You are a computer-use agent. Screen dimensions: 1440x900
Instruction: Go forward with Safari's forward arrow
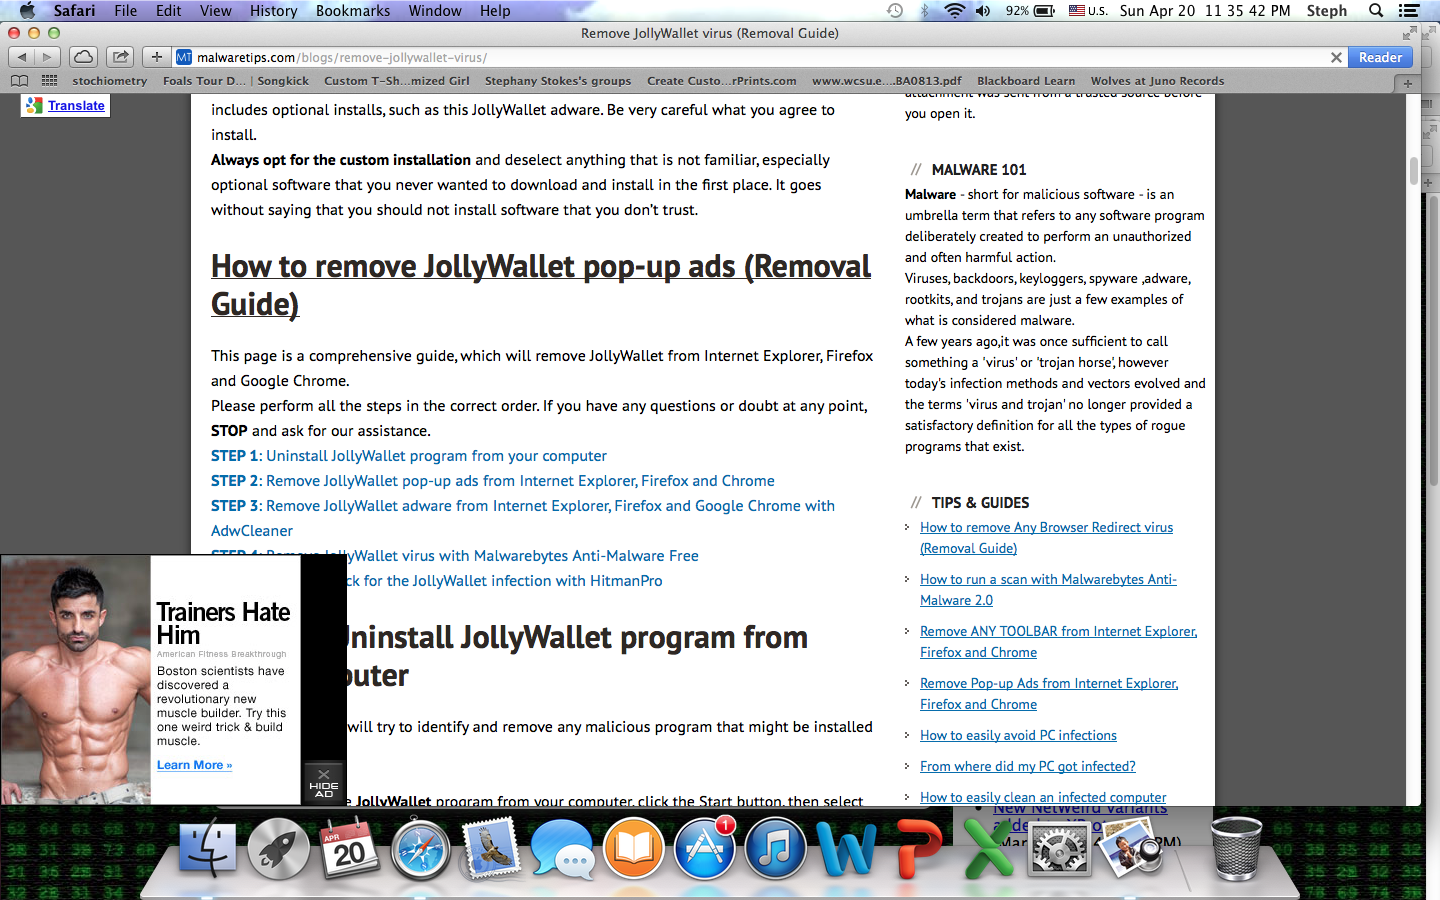[47, 57]
